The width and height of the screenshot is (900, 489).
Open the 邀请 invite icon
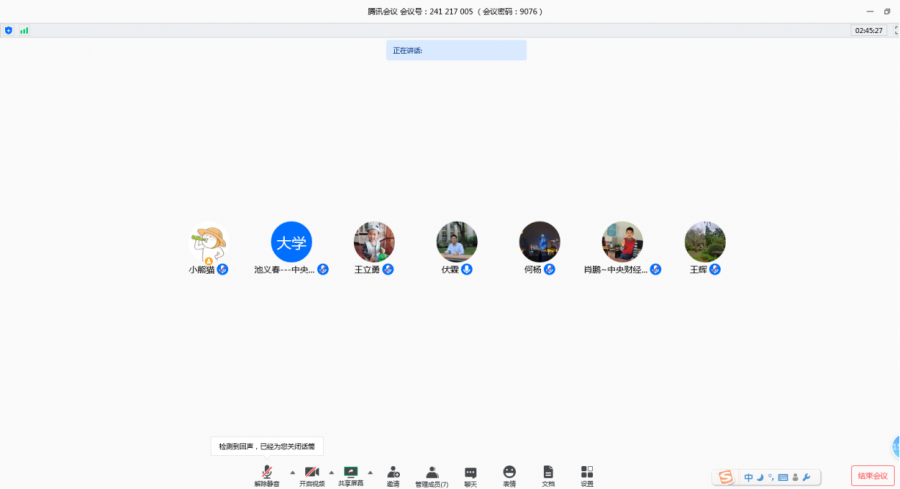[x=393, y=475]
